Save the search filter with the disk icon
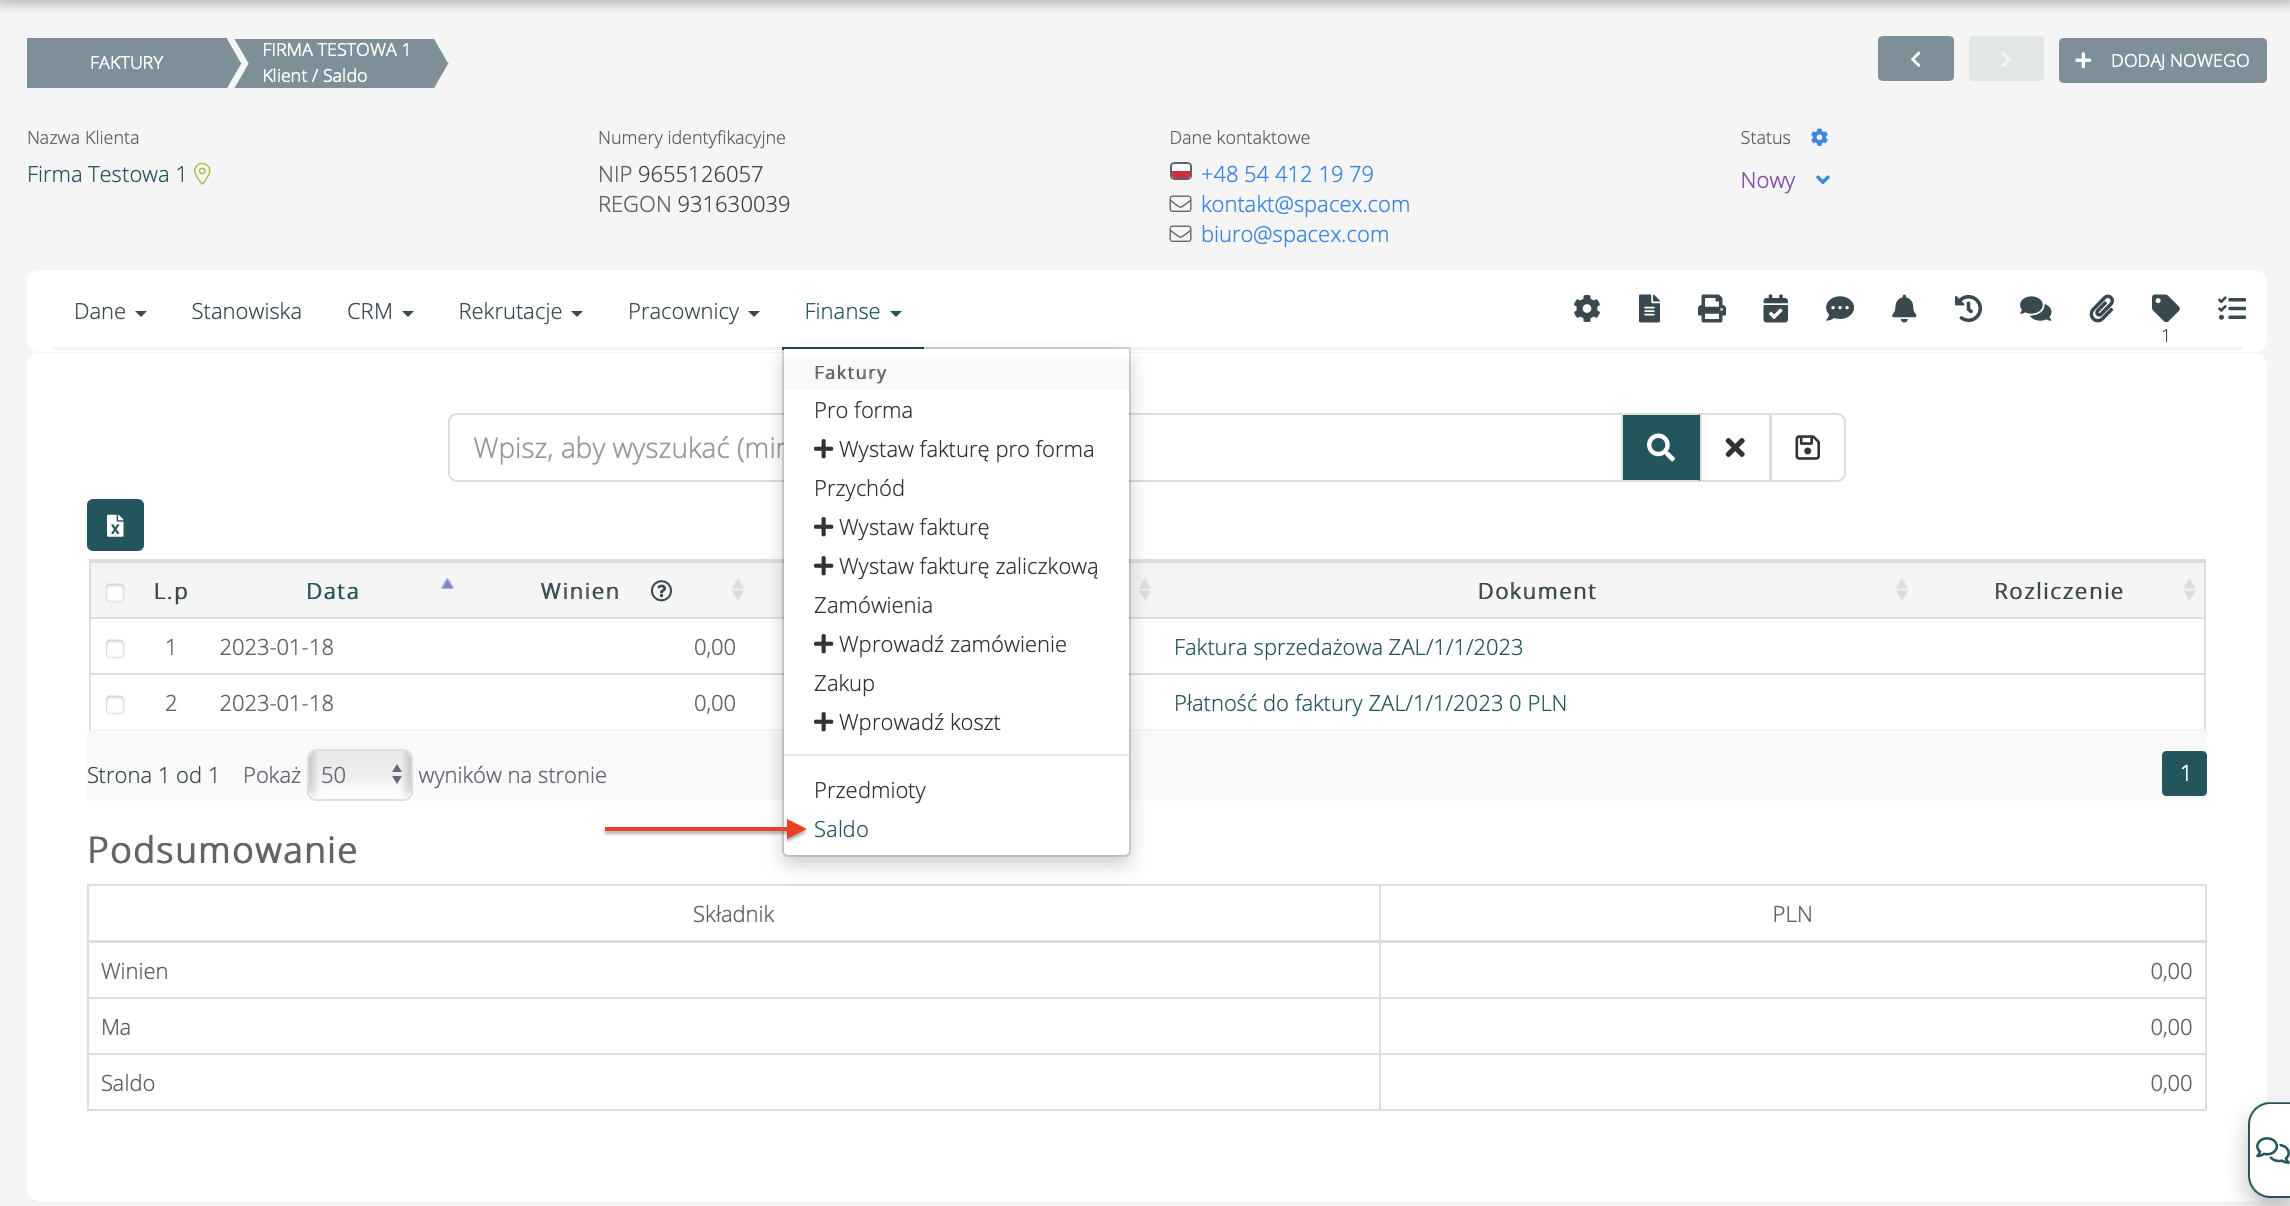The width and height of the screenshot is (2290, 1206). (1807, 448)
